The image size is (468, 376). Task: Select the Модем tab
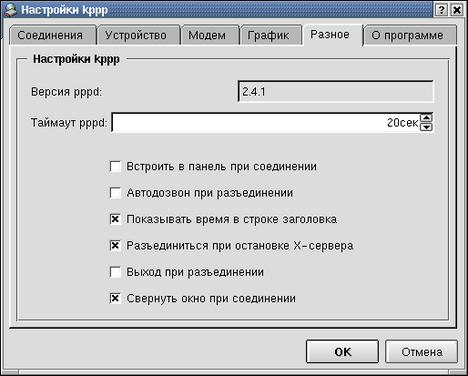click(x=210, y=35)
